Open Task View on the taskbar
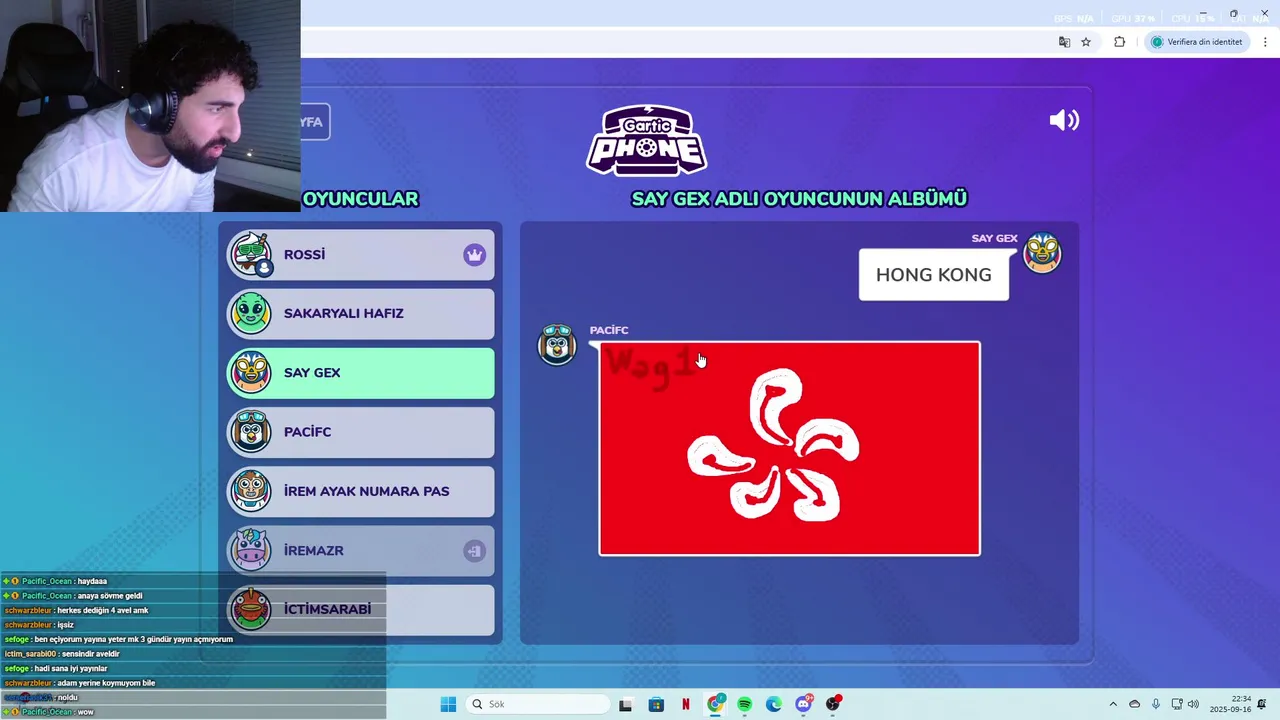 click(625, 704)
